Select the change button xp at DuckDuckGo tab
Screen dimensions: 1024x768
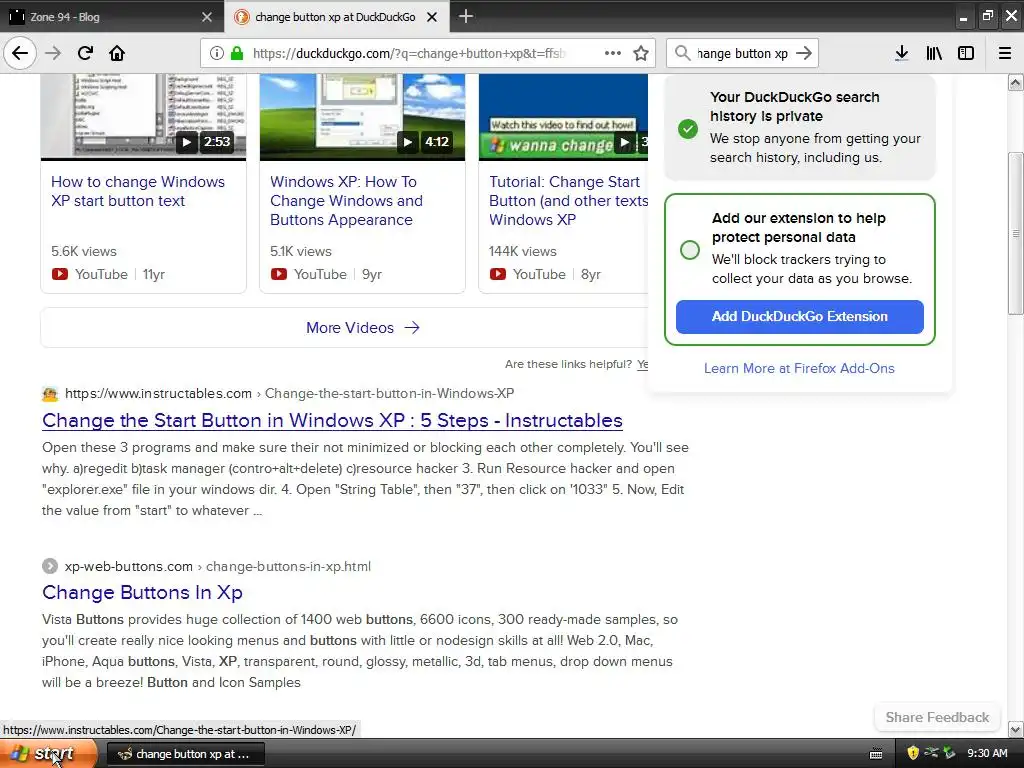pos(335,17)
